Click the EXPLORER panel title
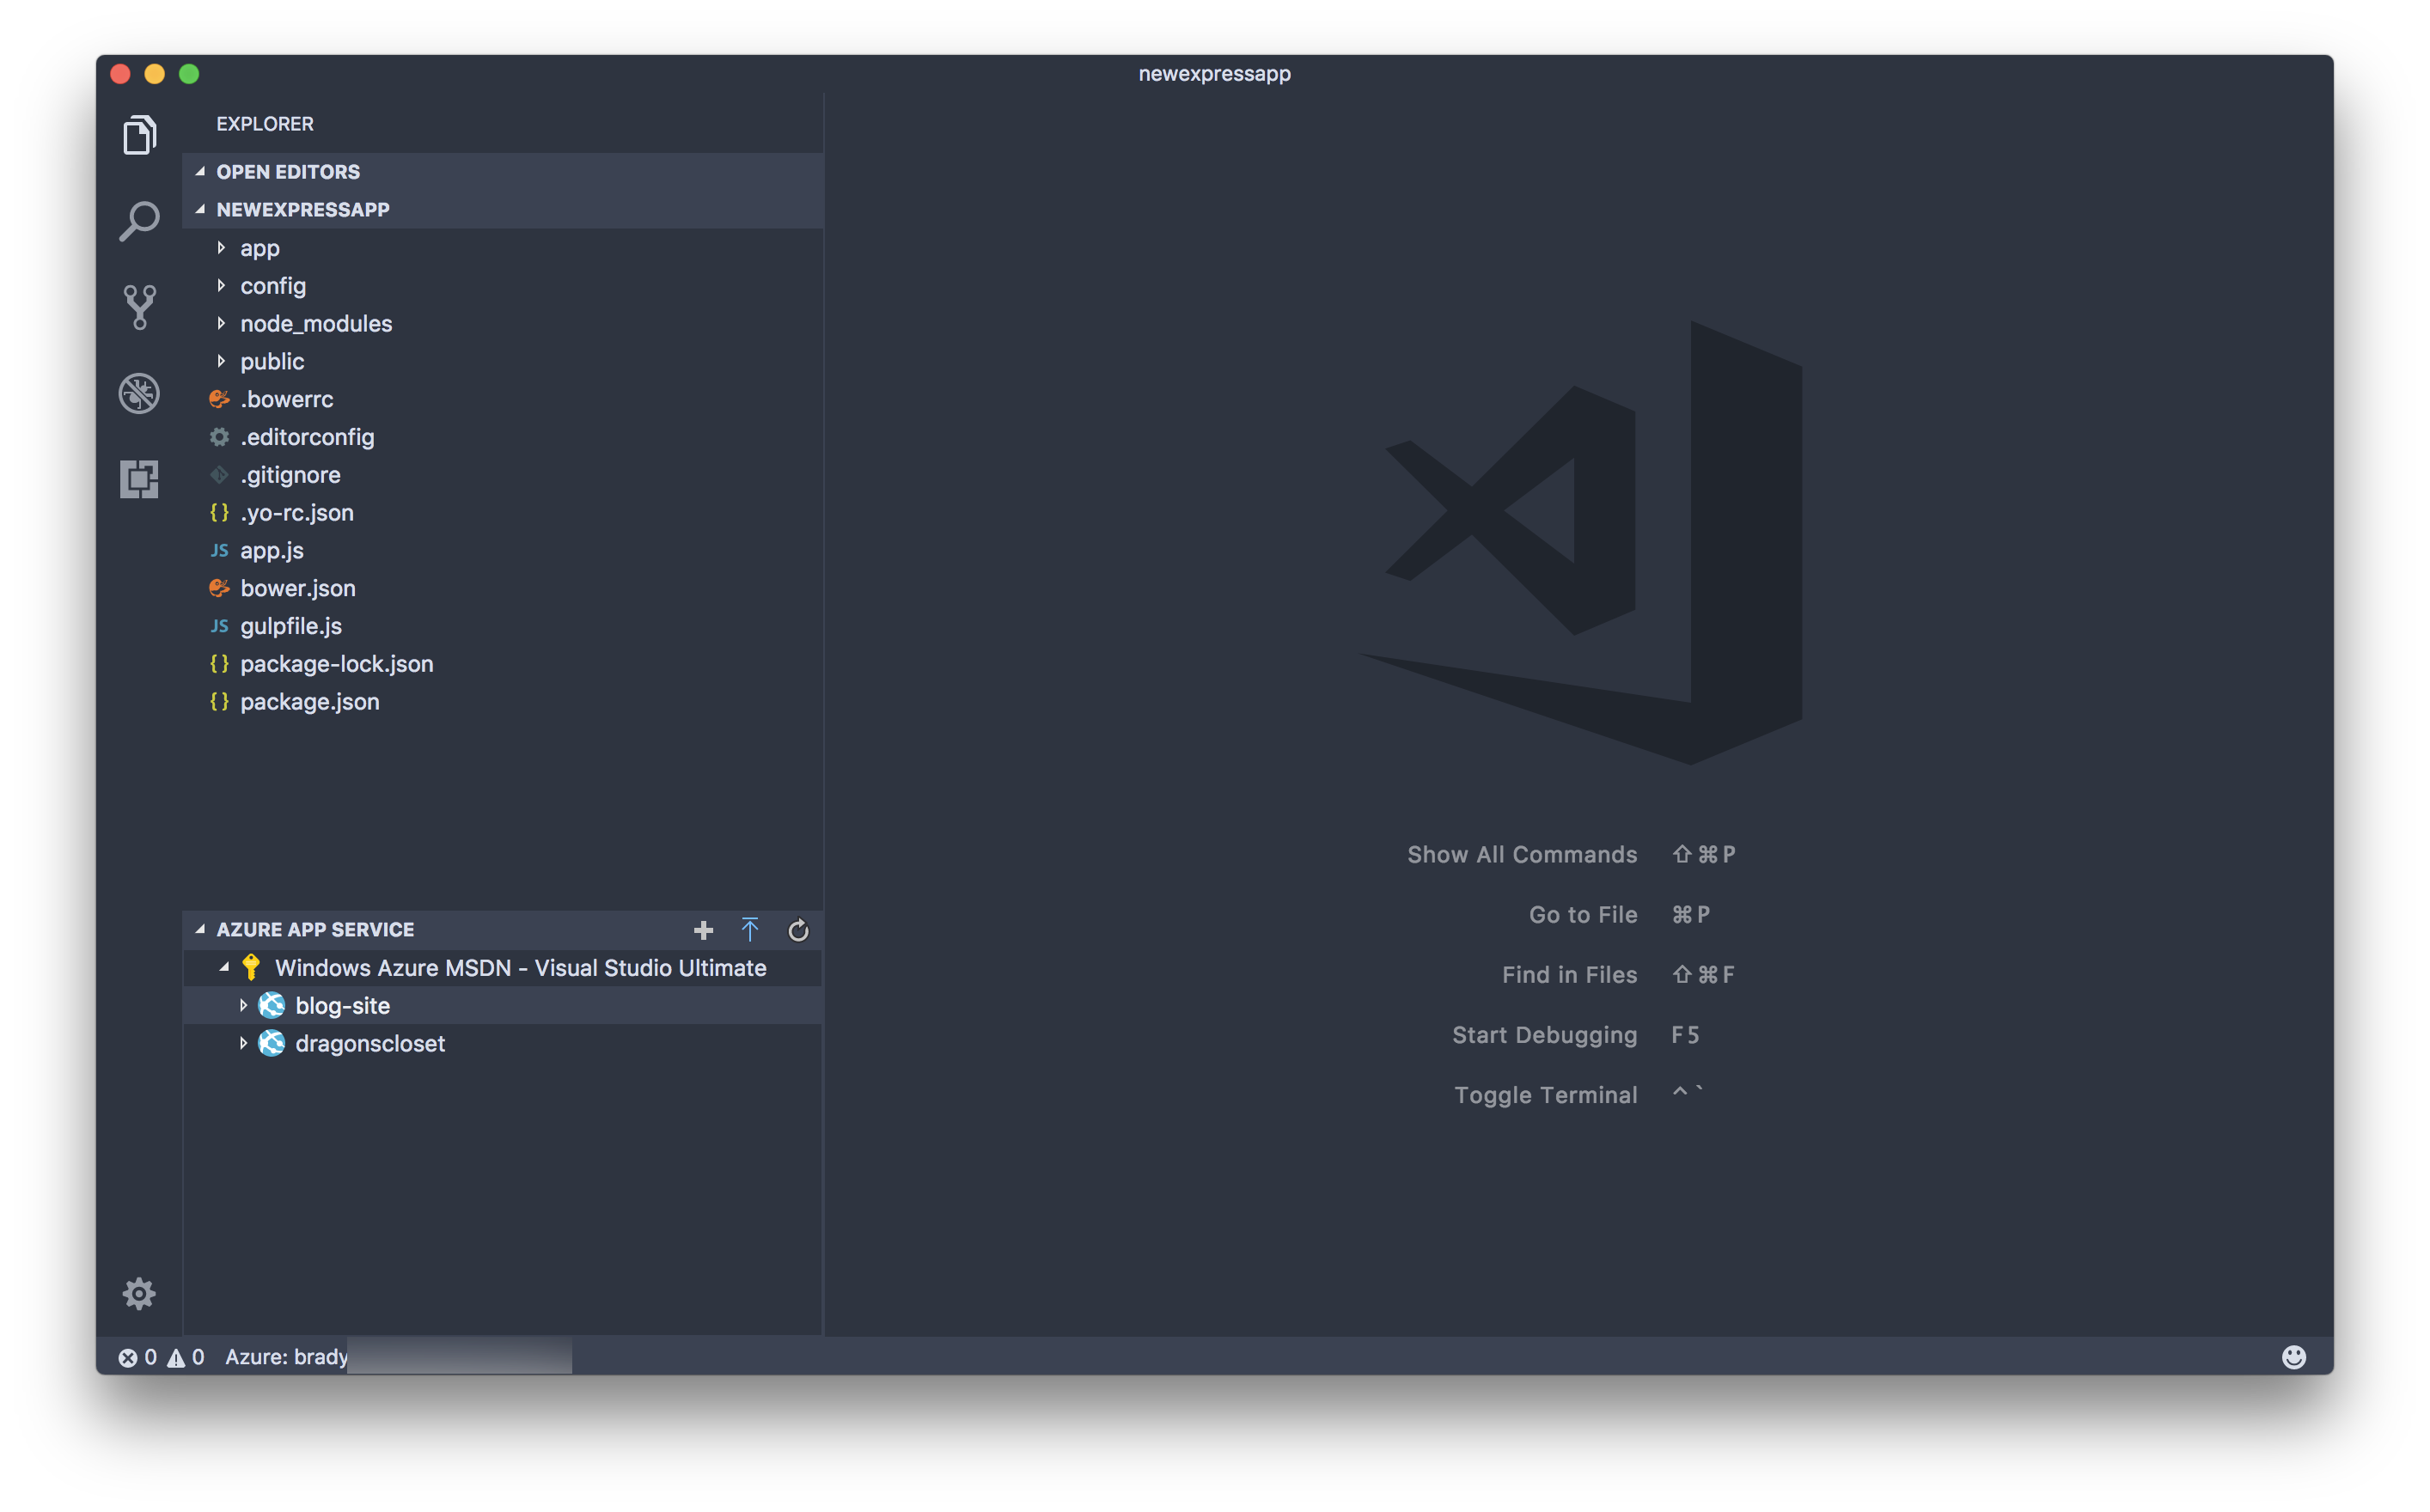 [x=265, y=124]
